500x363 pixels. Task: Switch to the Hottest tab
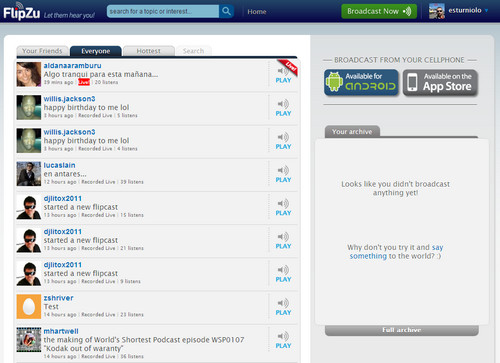pos(149,51)
